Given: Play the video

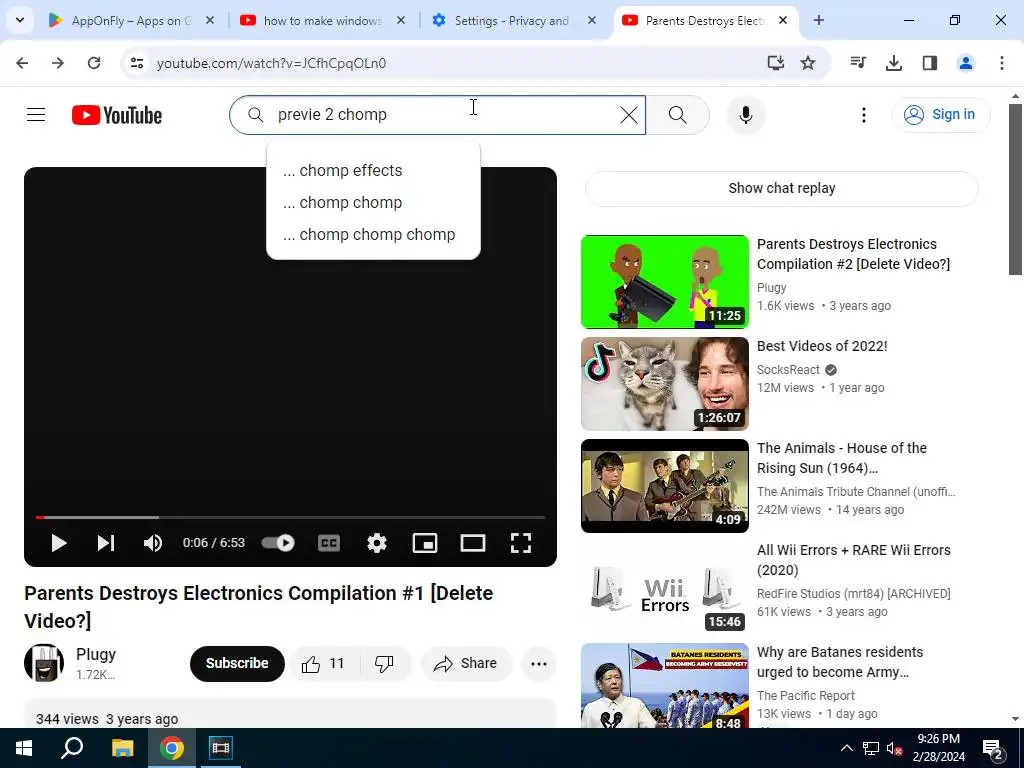Looking at the screenshot, I should coord(59,543).
